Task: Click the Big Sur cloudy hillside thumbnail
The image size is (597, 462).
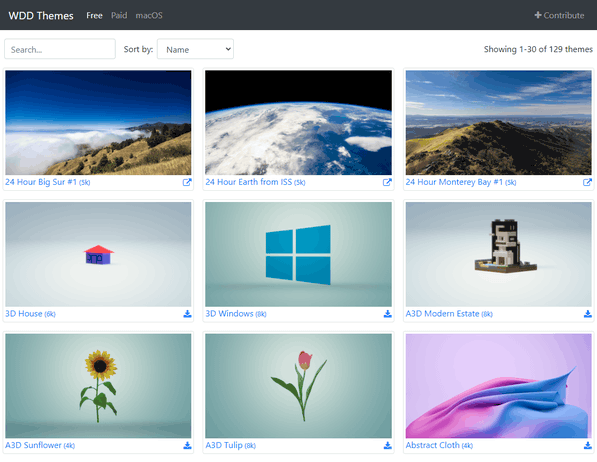Action: pyautogui.click(x=98, y=123)
